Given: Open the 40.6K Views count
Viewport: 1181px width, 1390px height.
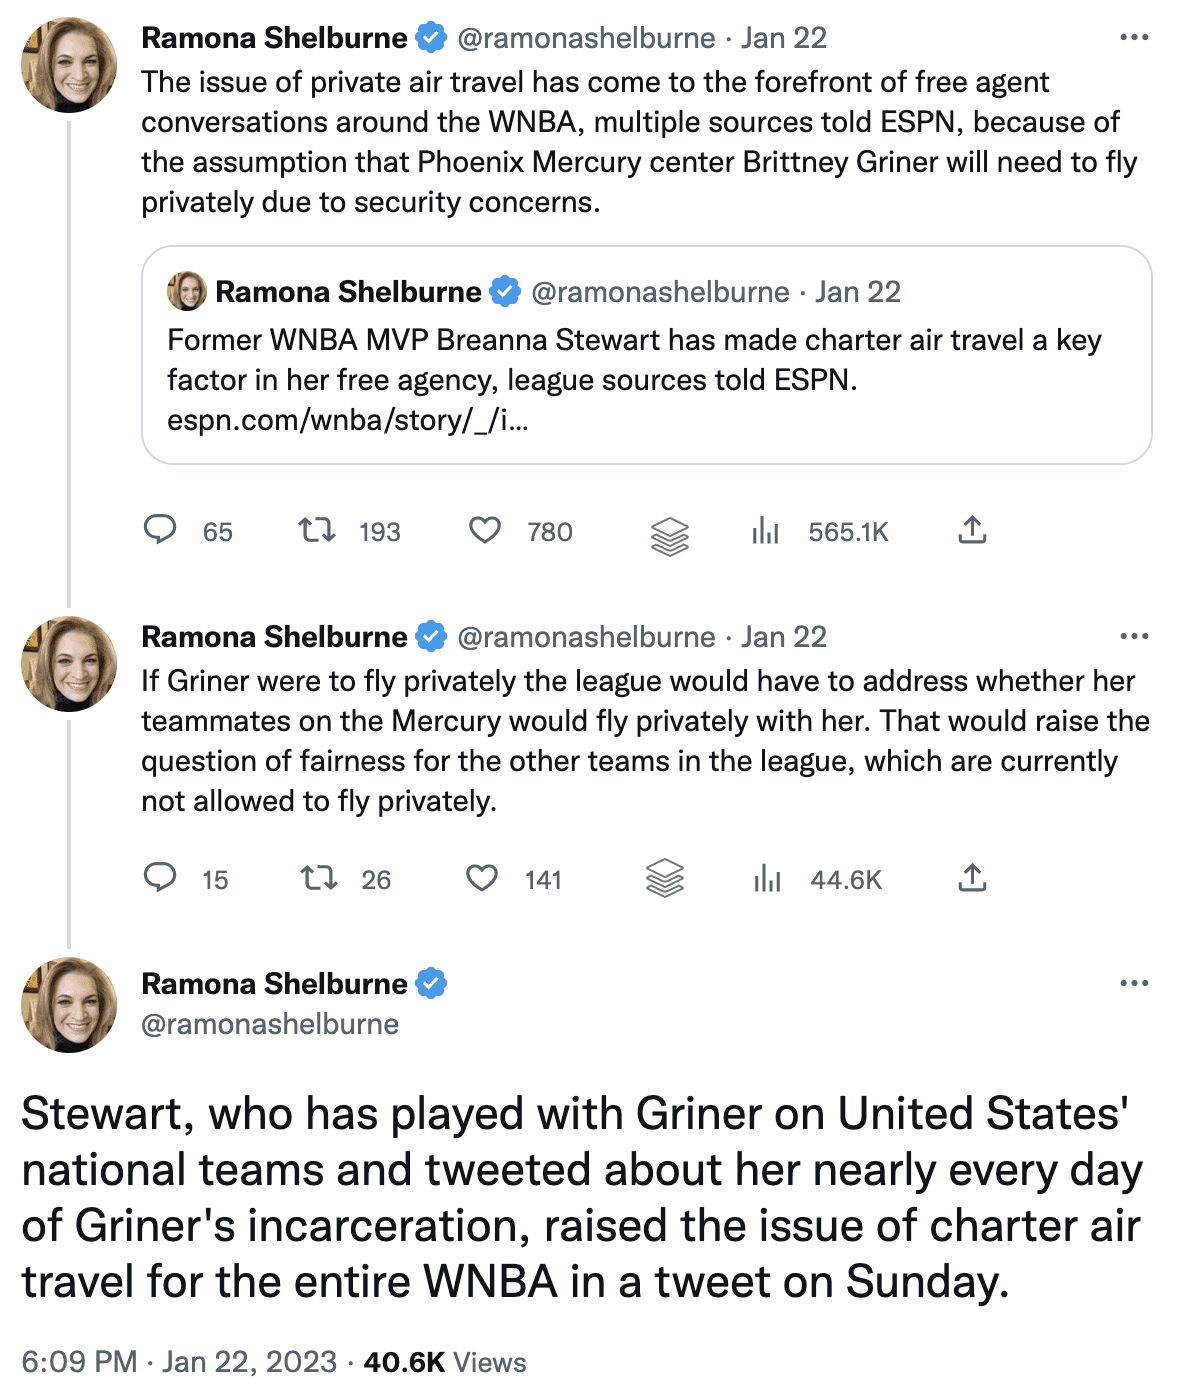Looking at the screenshot, I should tap(445, 1362).
